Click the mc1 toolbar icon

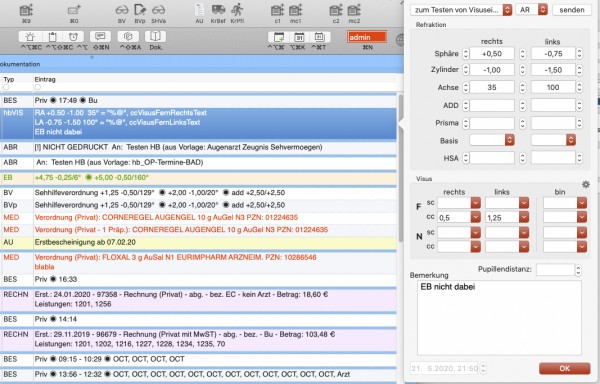pos(295,10)
